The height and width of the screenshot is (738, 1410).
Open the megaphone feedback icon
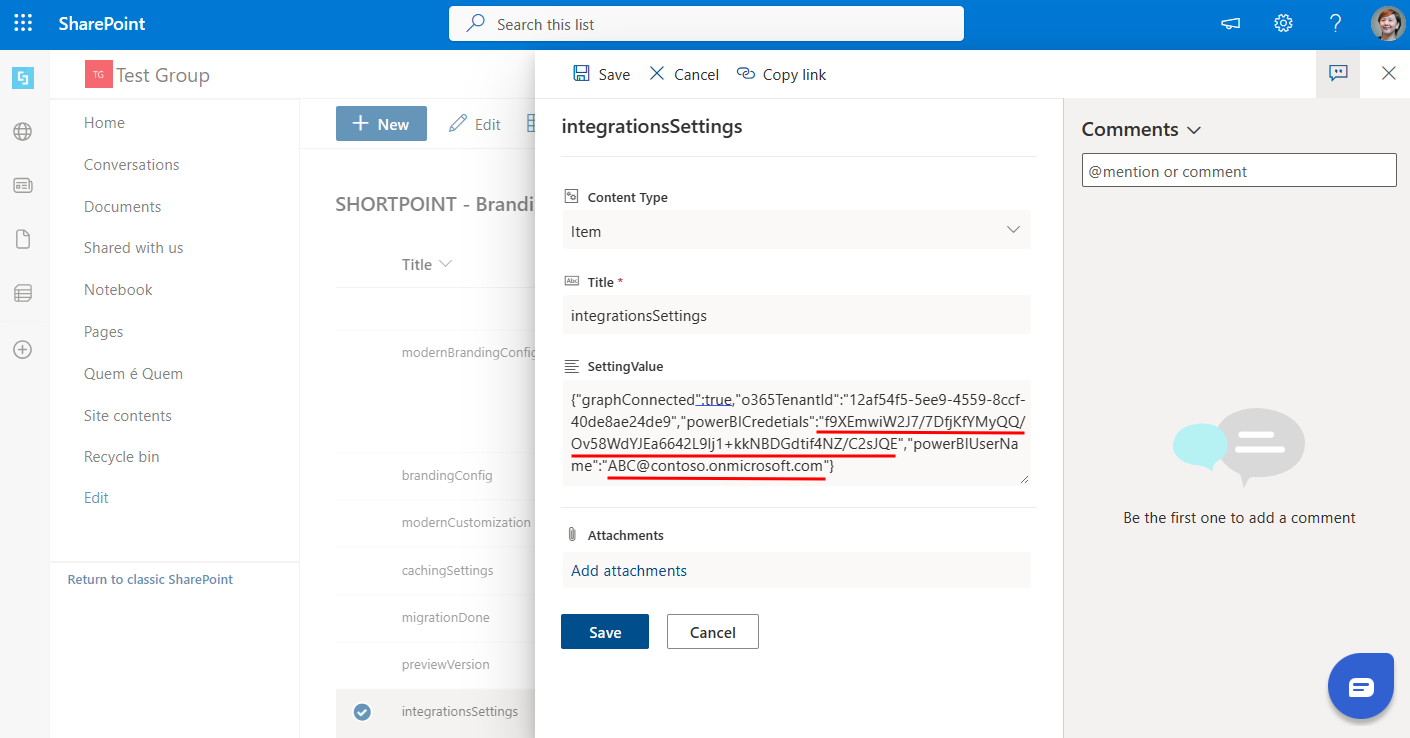point(1231,24)
